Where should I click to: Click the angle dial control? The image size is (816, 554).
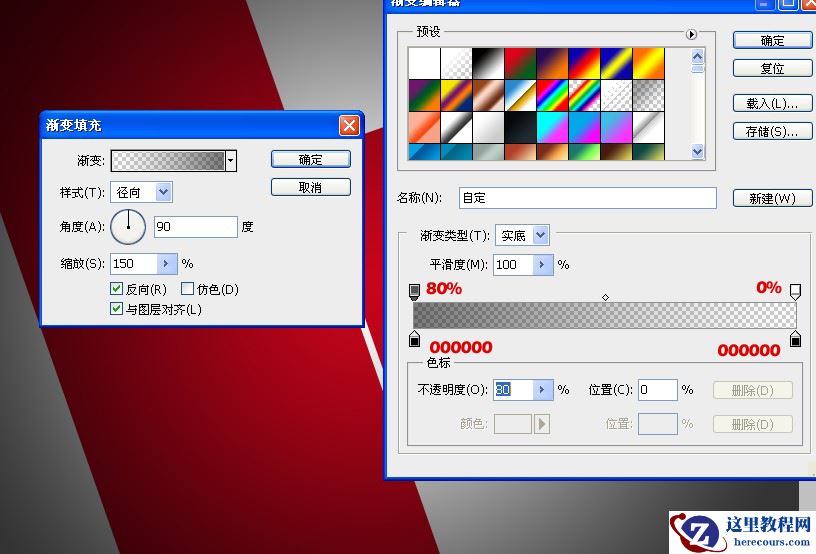(128, 227)
